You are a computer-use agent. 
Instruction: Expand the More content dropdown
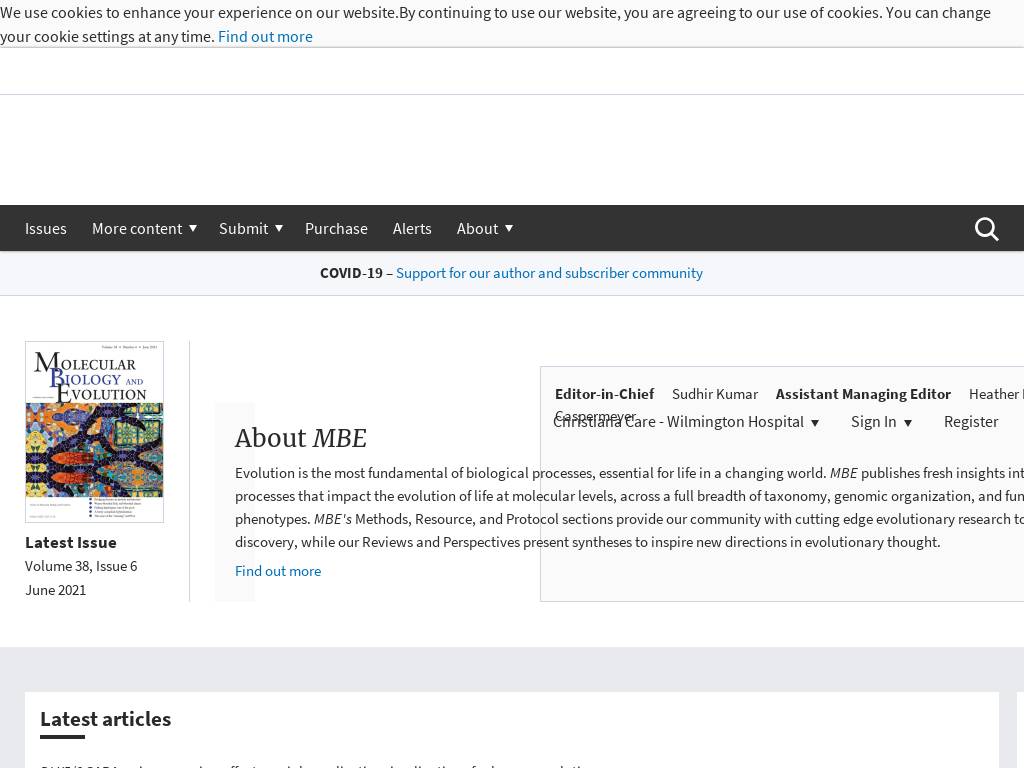pyautogui.click(x=137, y=229)
